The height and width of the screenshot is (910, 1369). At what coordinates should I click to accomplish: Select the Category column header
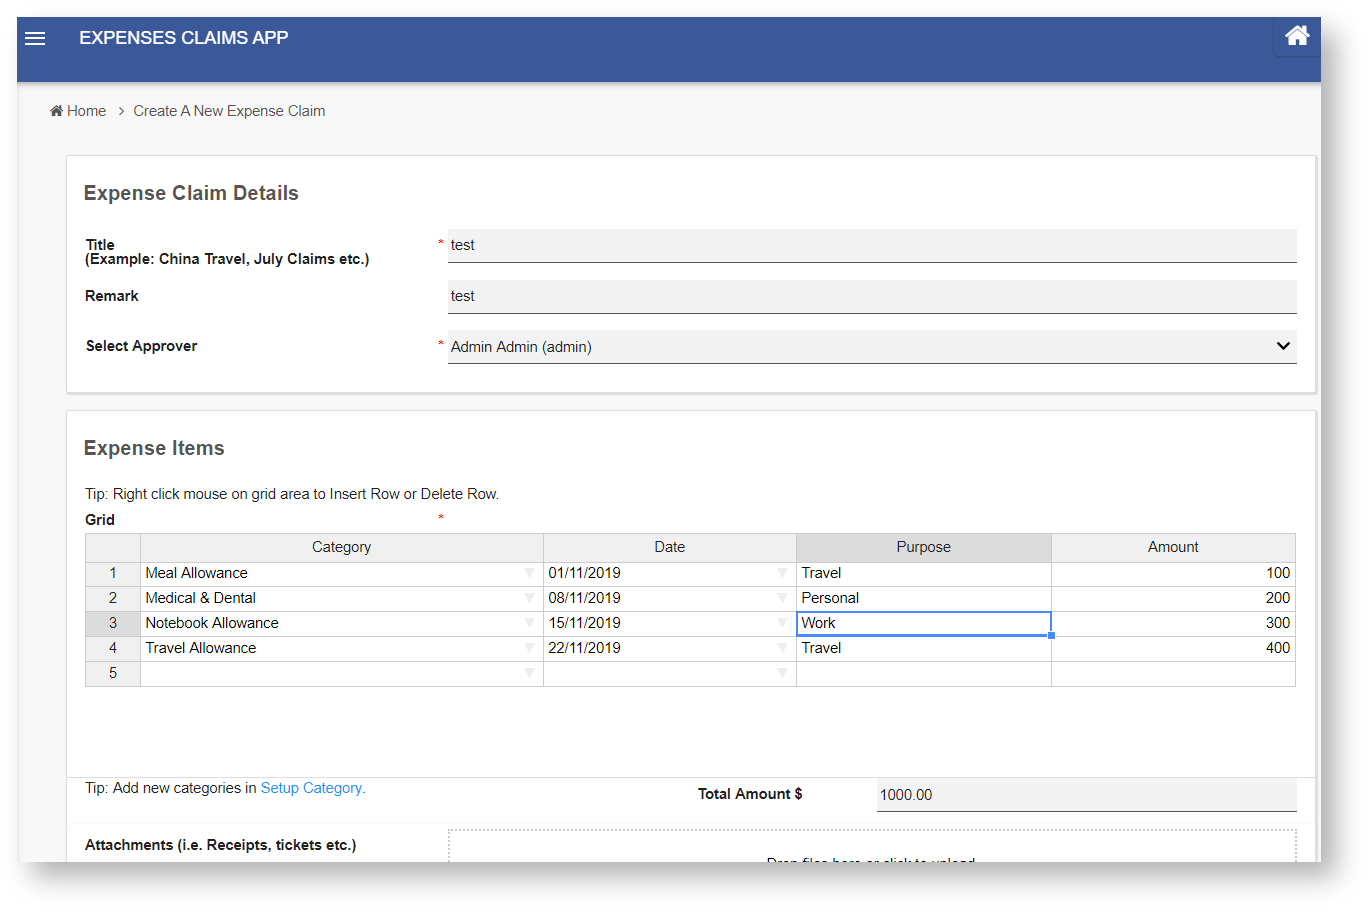[x=341, y=547]
